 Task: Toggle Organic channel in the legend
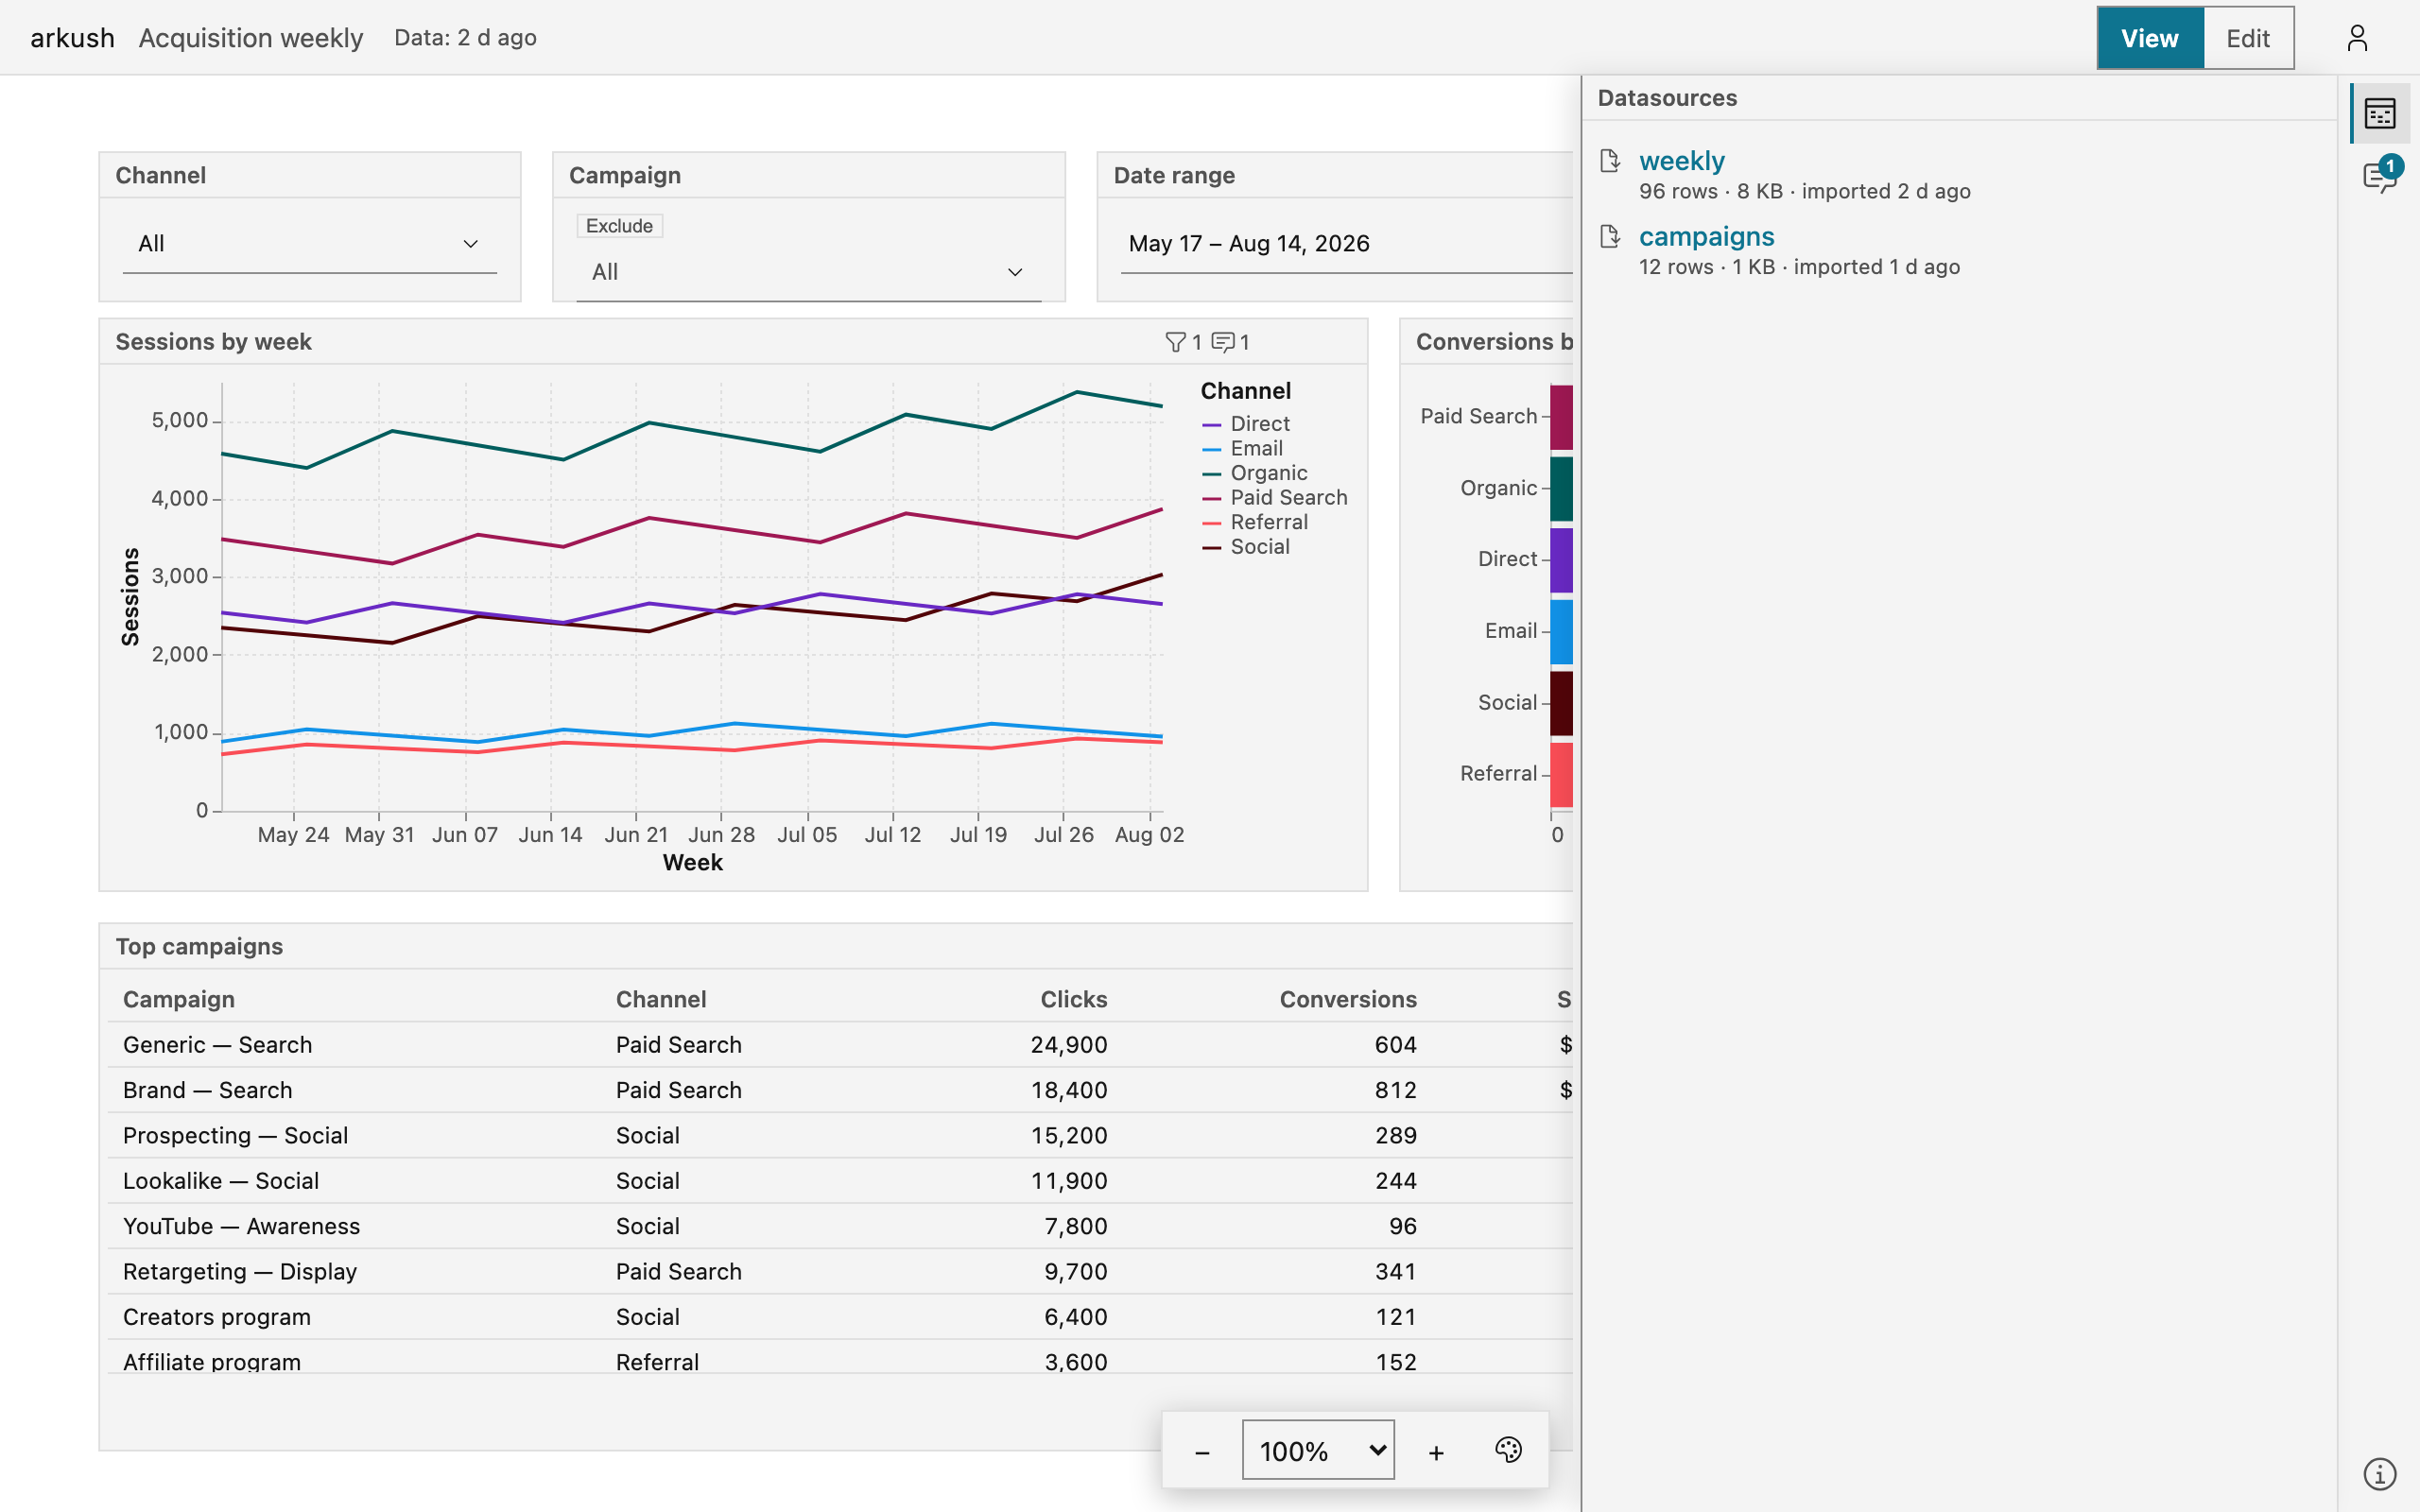[x=1254, y=473]
